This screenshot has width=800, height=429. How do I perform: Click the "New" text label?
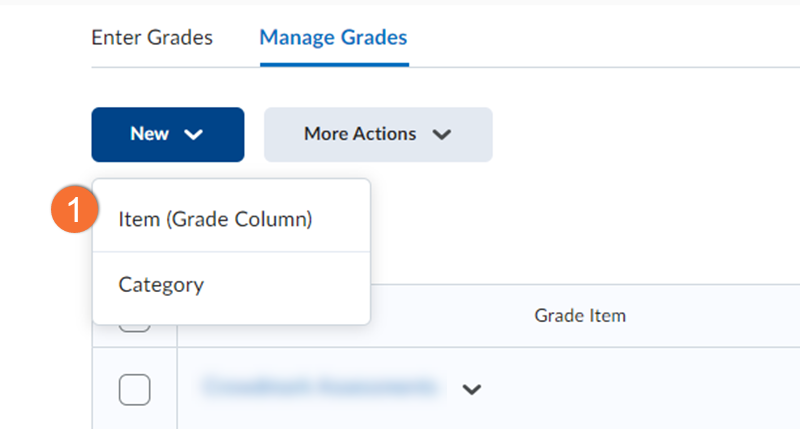(x=149, y=134)
